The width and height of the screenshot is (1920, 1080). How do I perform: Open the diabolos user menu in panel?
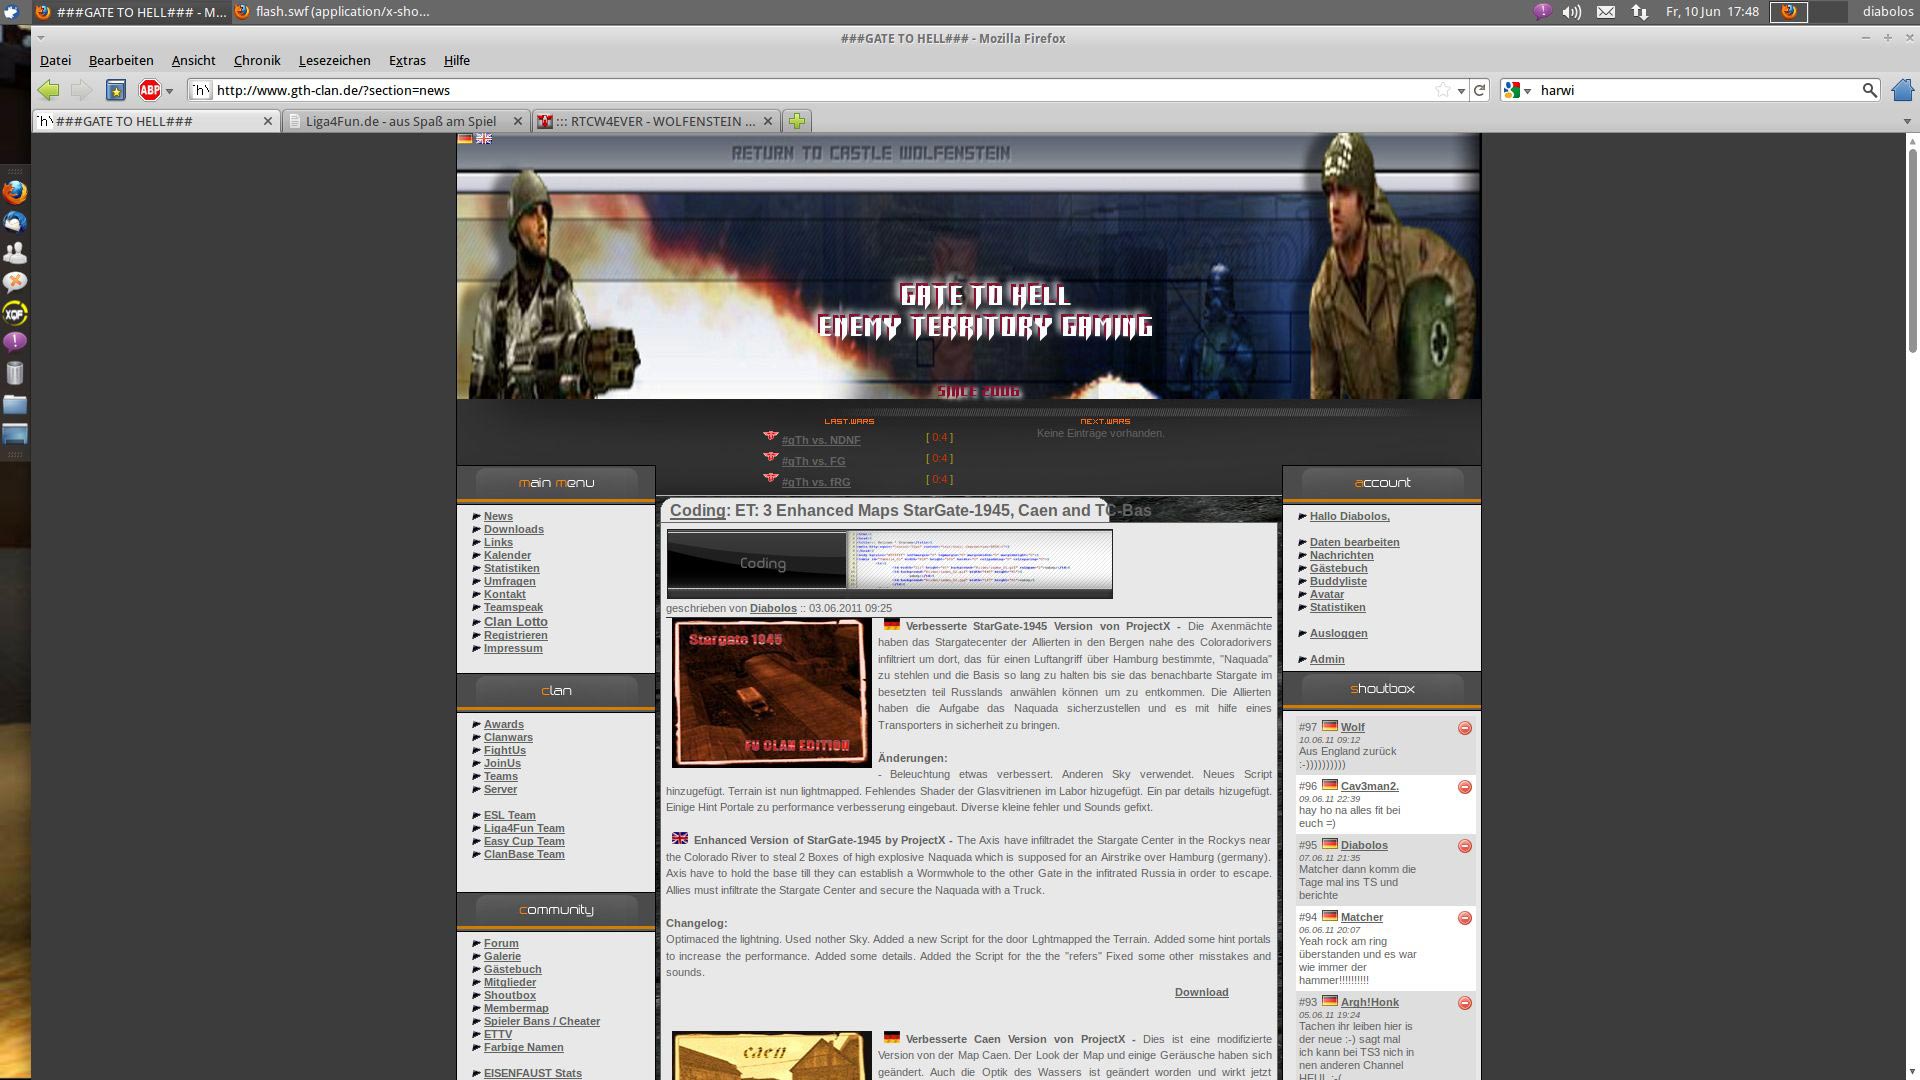coord(1888,12)
